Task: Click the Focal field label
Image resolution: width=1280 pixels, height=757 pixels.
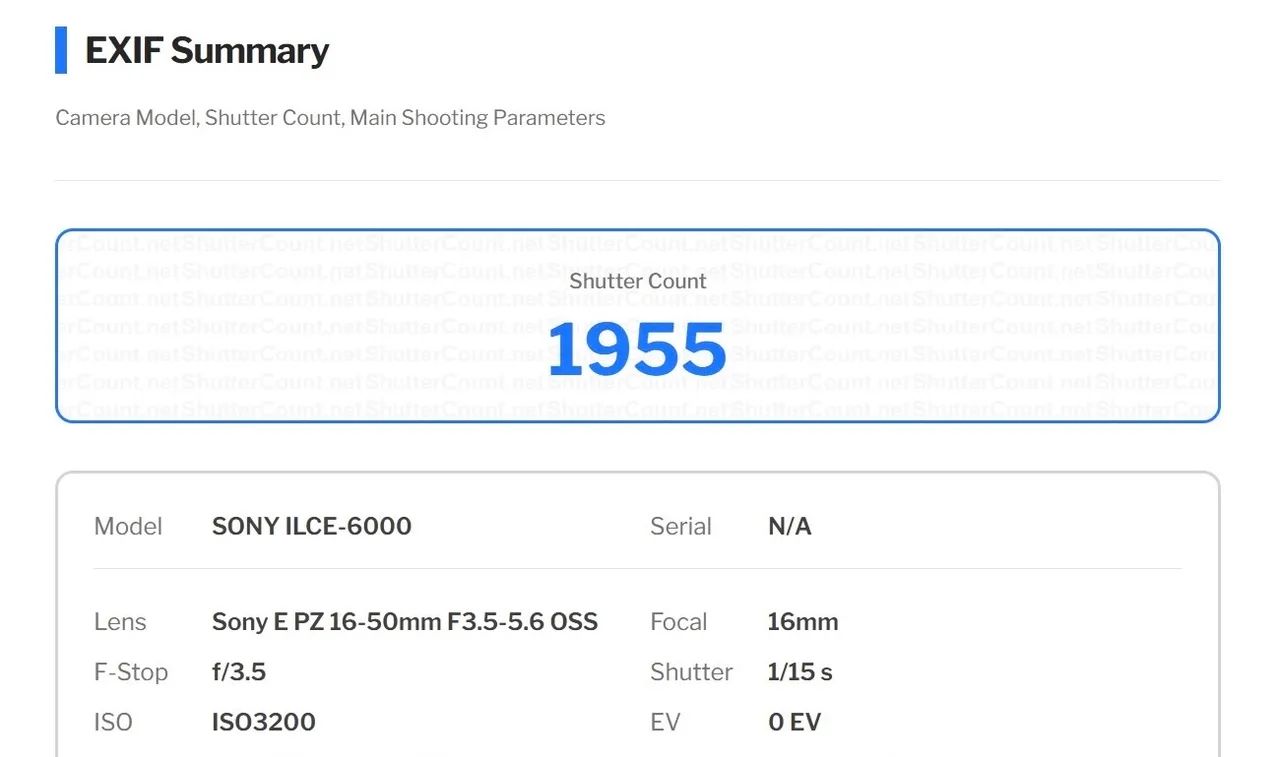Action: click(679, 622)
